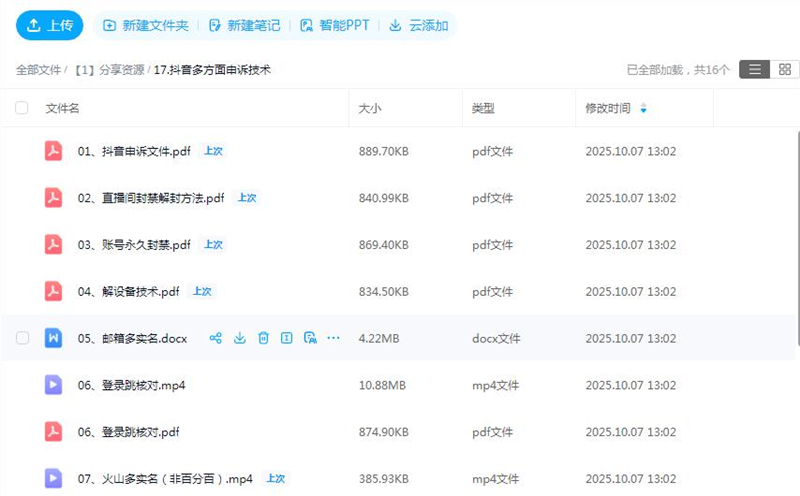Navigate to 【1】分享资源 breadcrumb folder
Image resolution: width=800 pixels, height=496 pixels.
coord(109,70)
